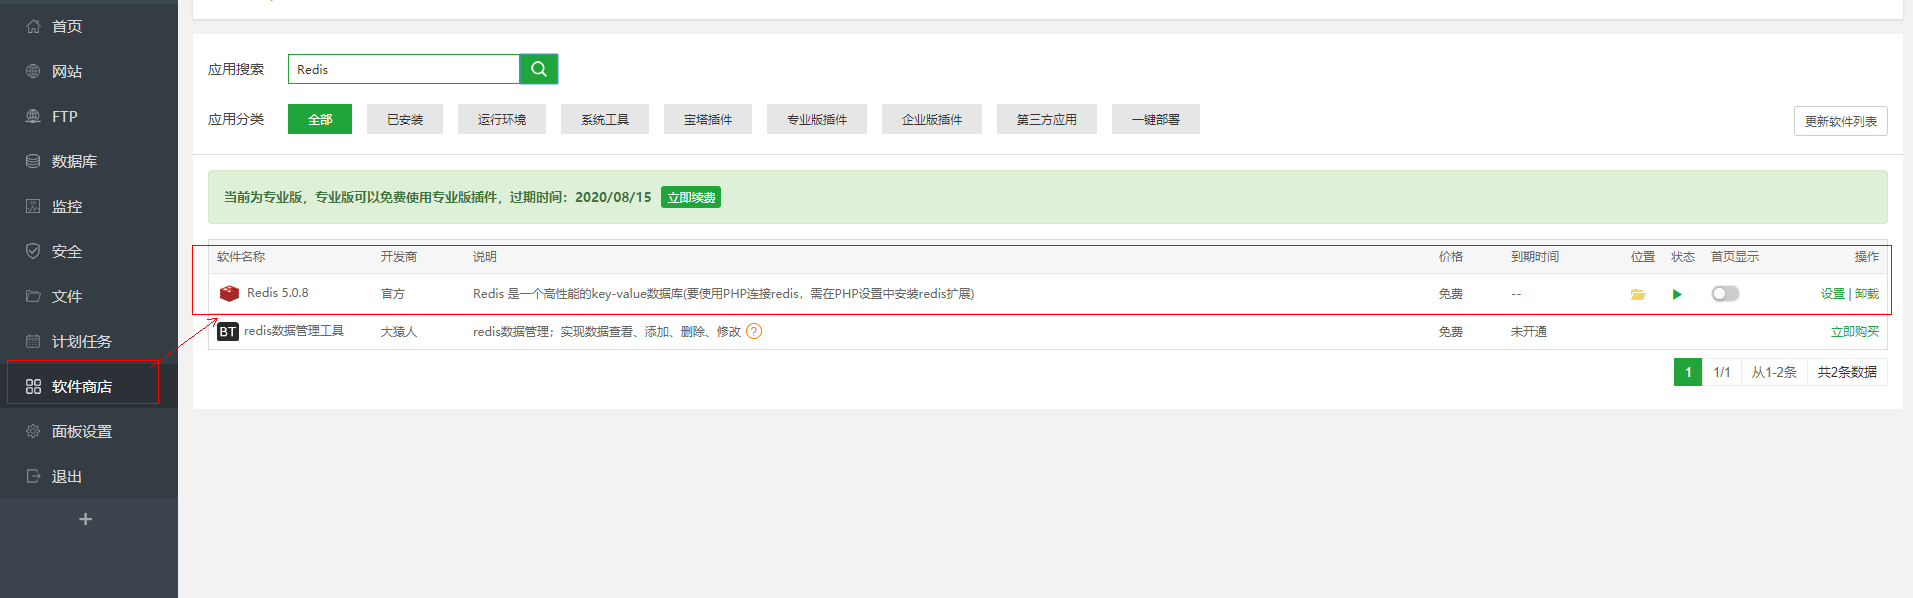
Task: Click page number 1 in pagination
Action: (1688, 372)
